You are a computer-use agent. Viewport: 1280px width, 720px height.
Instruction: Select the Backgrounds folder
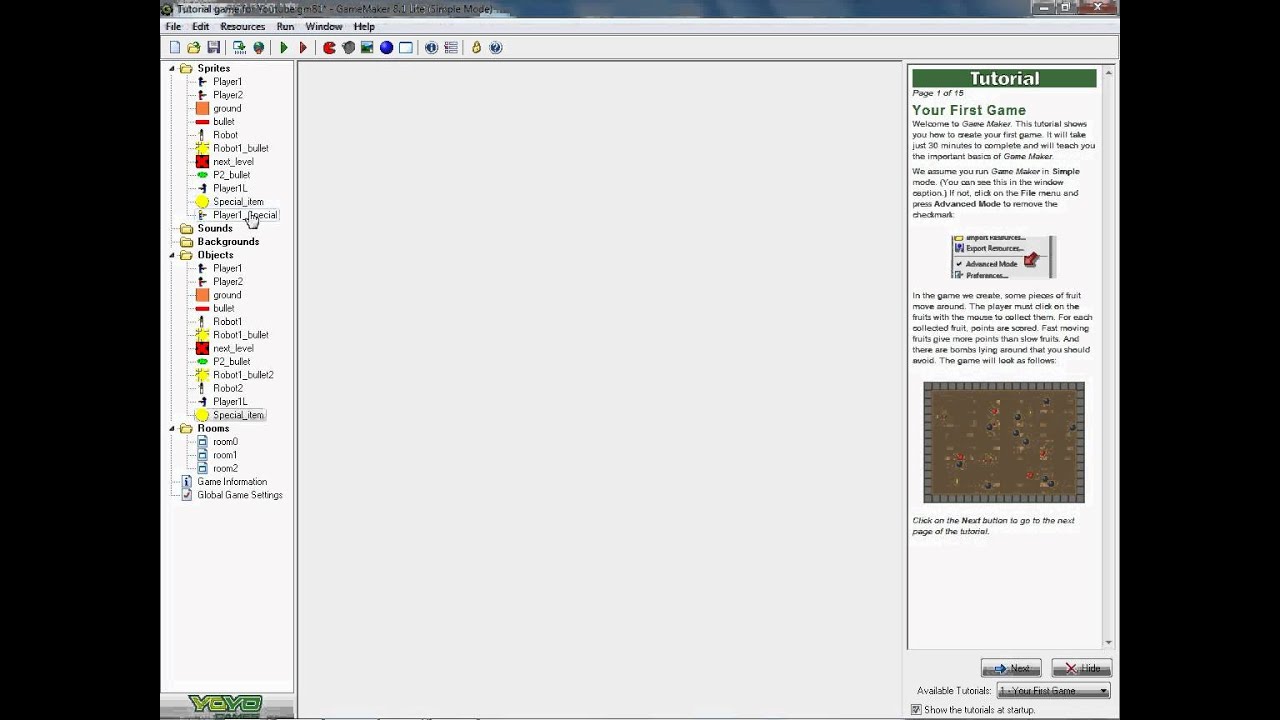pyautogui.click(x=228, y=242)
